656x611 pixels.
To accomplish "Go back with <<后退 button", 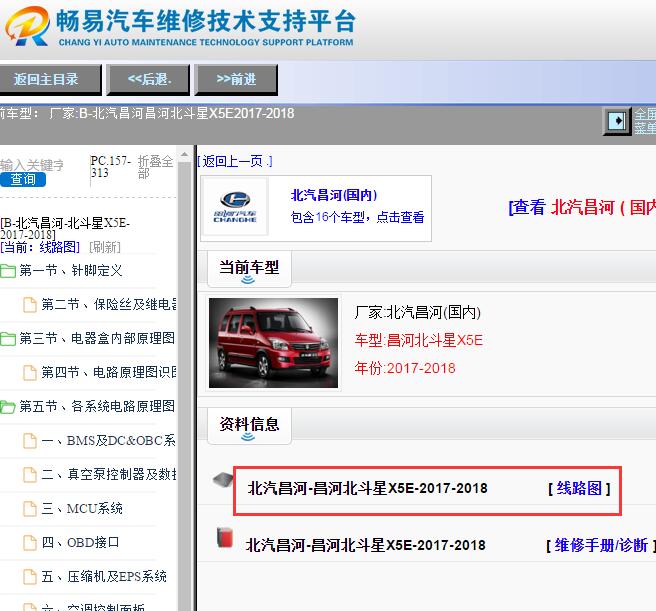I will pyautogui.click(x=149, y=80).
